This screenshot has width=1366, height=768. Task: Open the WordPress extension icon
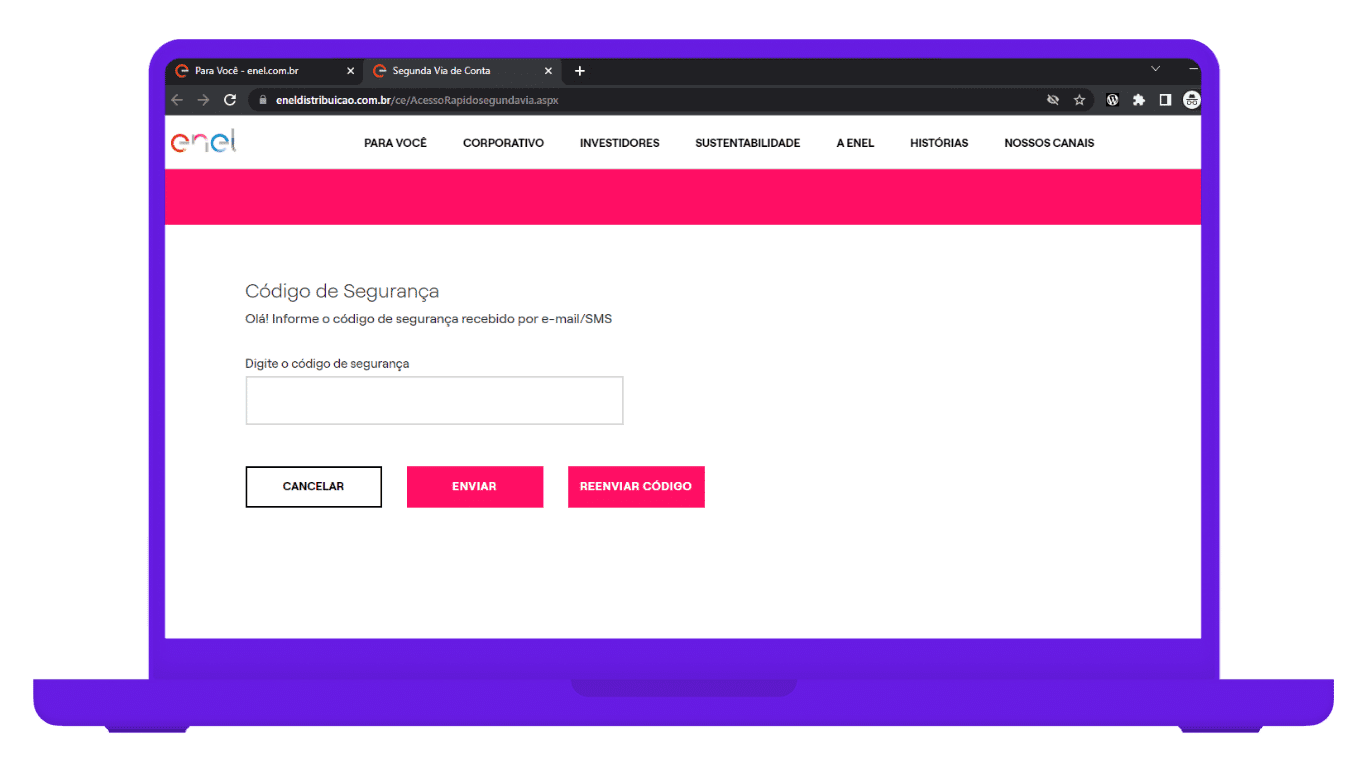point(1112,100)
